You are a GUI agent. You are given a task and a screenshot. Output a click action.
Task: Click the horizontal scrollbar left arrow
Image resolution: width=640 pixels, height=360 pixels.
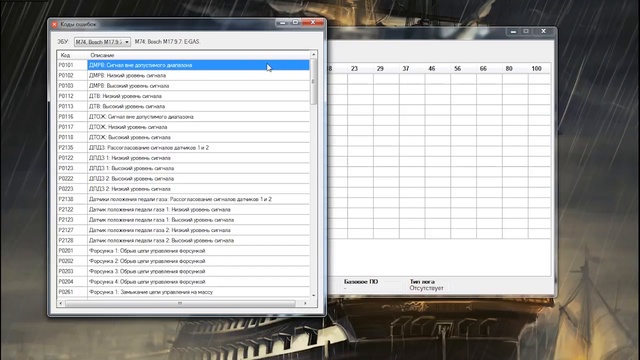[x=61, y=303]
